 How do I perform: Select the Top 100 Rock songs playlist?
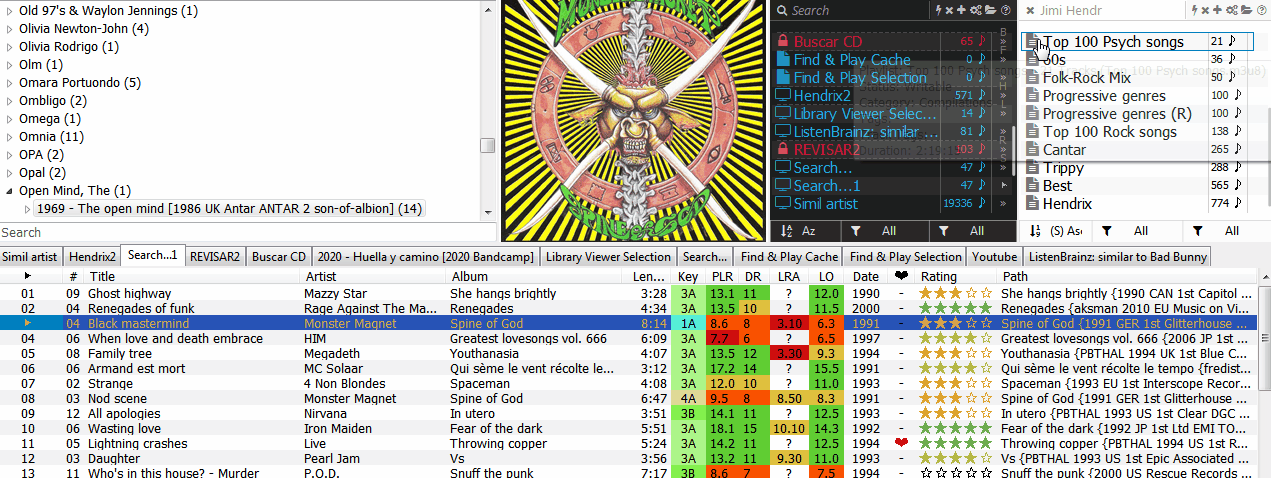click(1109, 132)
